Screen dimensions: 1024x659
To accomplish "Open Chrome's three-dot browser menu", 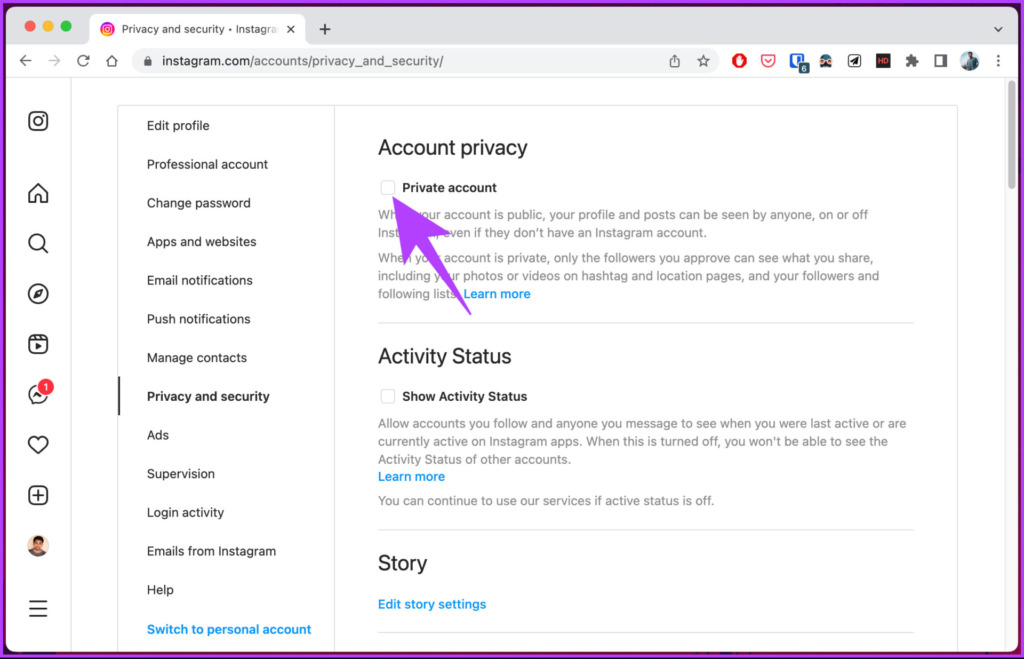I will 997,61.
